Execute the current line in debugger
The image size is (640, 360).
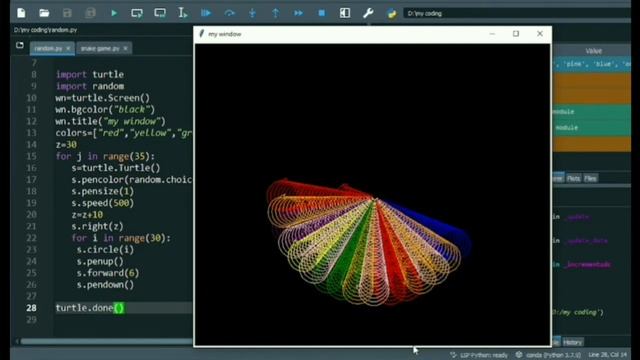(229, 13)
